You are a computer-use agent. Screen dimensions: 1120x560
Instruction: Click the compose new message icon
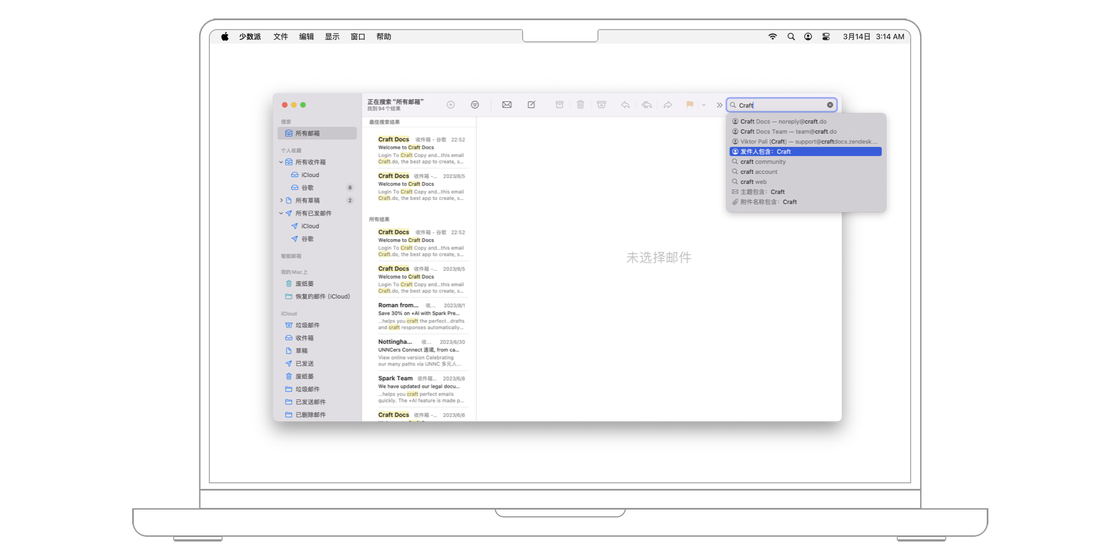click(x=531, y=105)
